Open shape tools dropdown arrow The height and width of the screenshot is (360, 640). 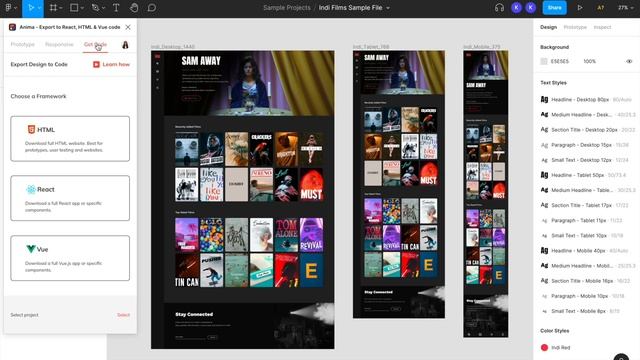(82, 8)
